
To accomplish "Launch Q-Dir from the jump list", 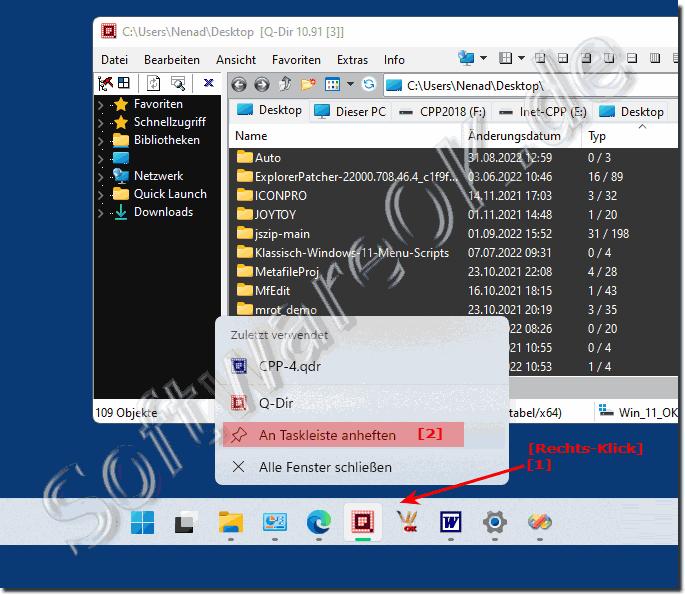I will pos(362,403).
